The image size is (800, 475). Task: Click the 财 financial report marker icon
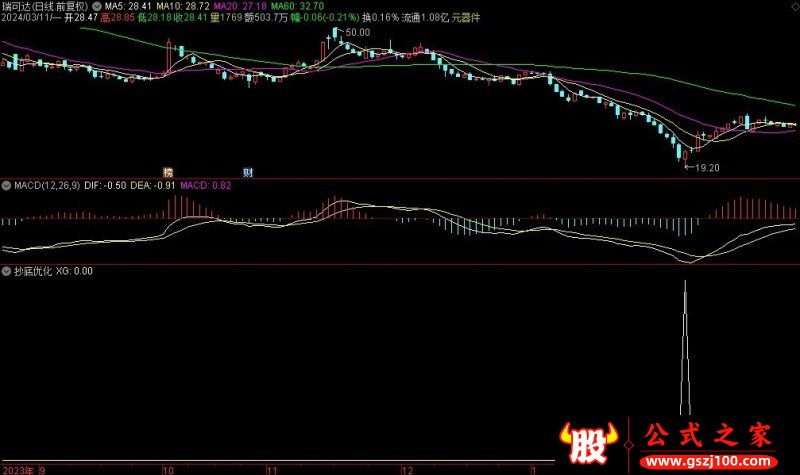(248, 172)
